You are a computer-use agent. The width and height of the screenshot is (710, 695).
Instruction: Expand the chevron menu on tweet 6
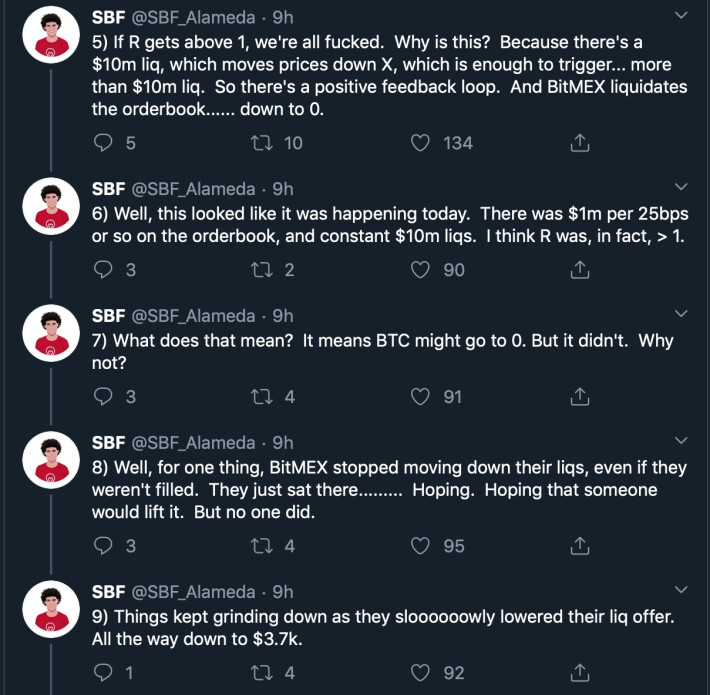click(x=681, y=187)
